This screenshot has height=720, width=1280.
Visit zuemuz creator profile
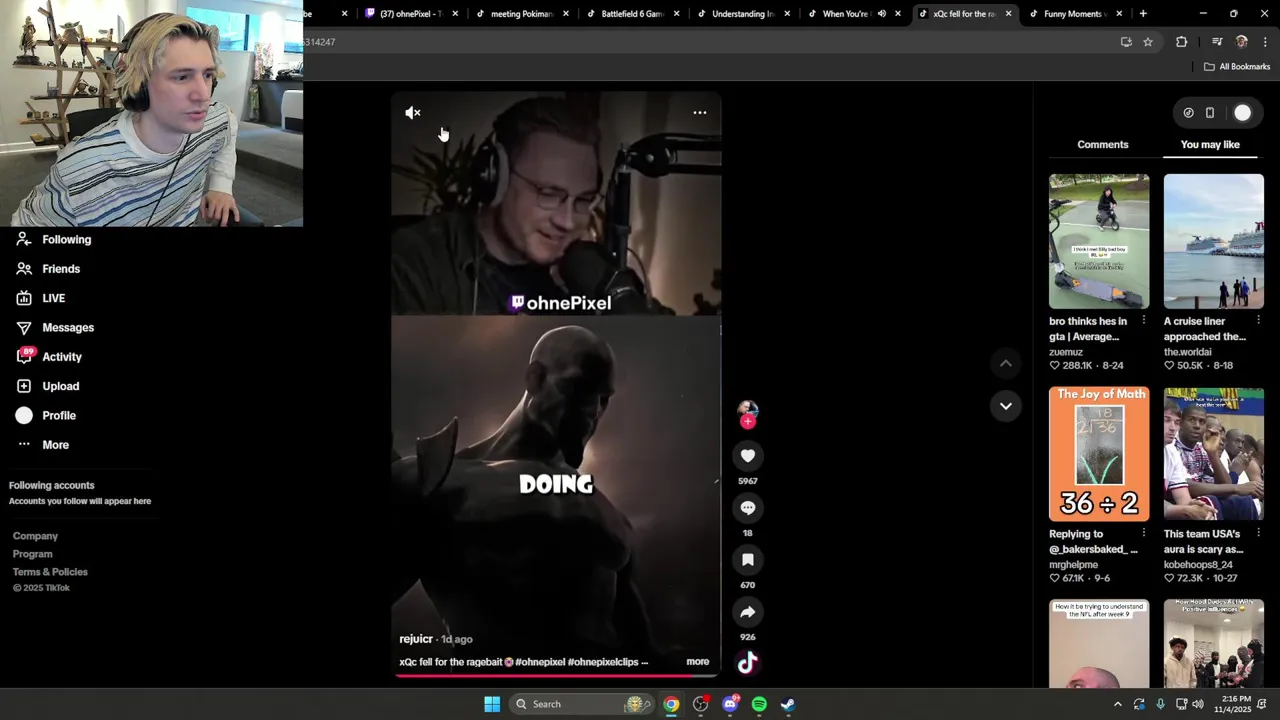point(1066,352)
